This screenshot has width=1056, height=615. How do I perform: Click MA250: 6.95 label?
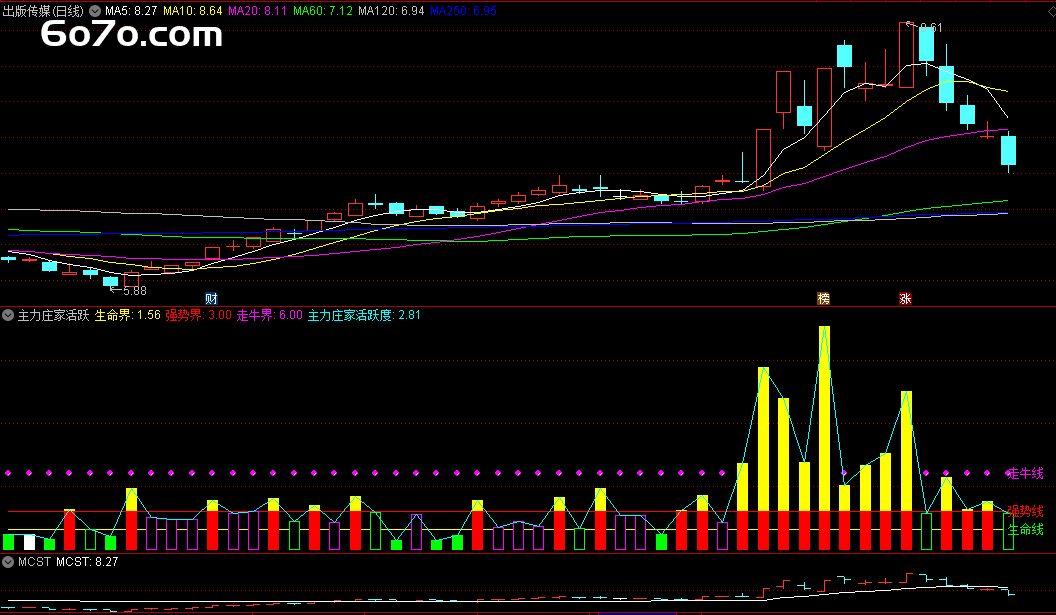pos(463,11)
